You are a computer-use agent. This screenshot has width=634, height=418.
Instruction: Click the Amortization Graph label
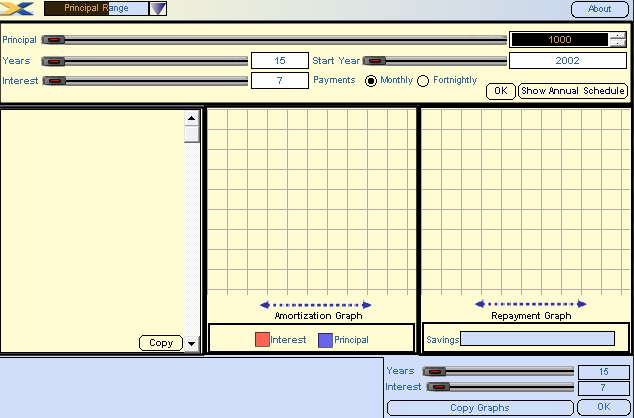tap(319, 316)
